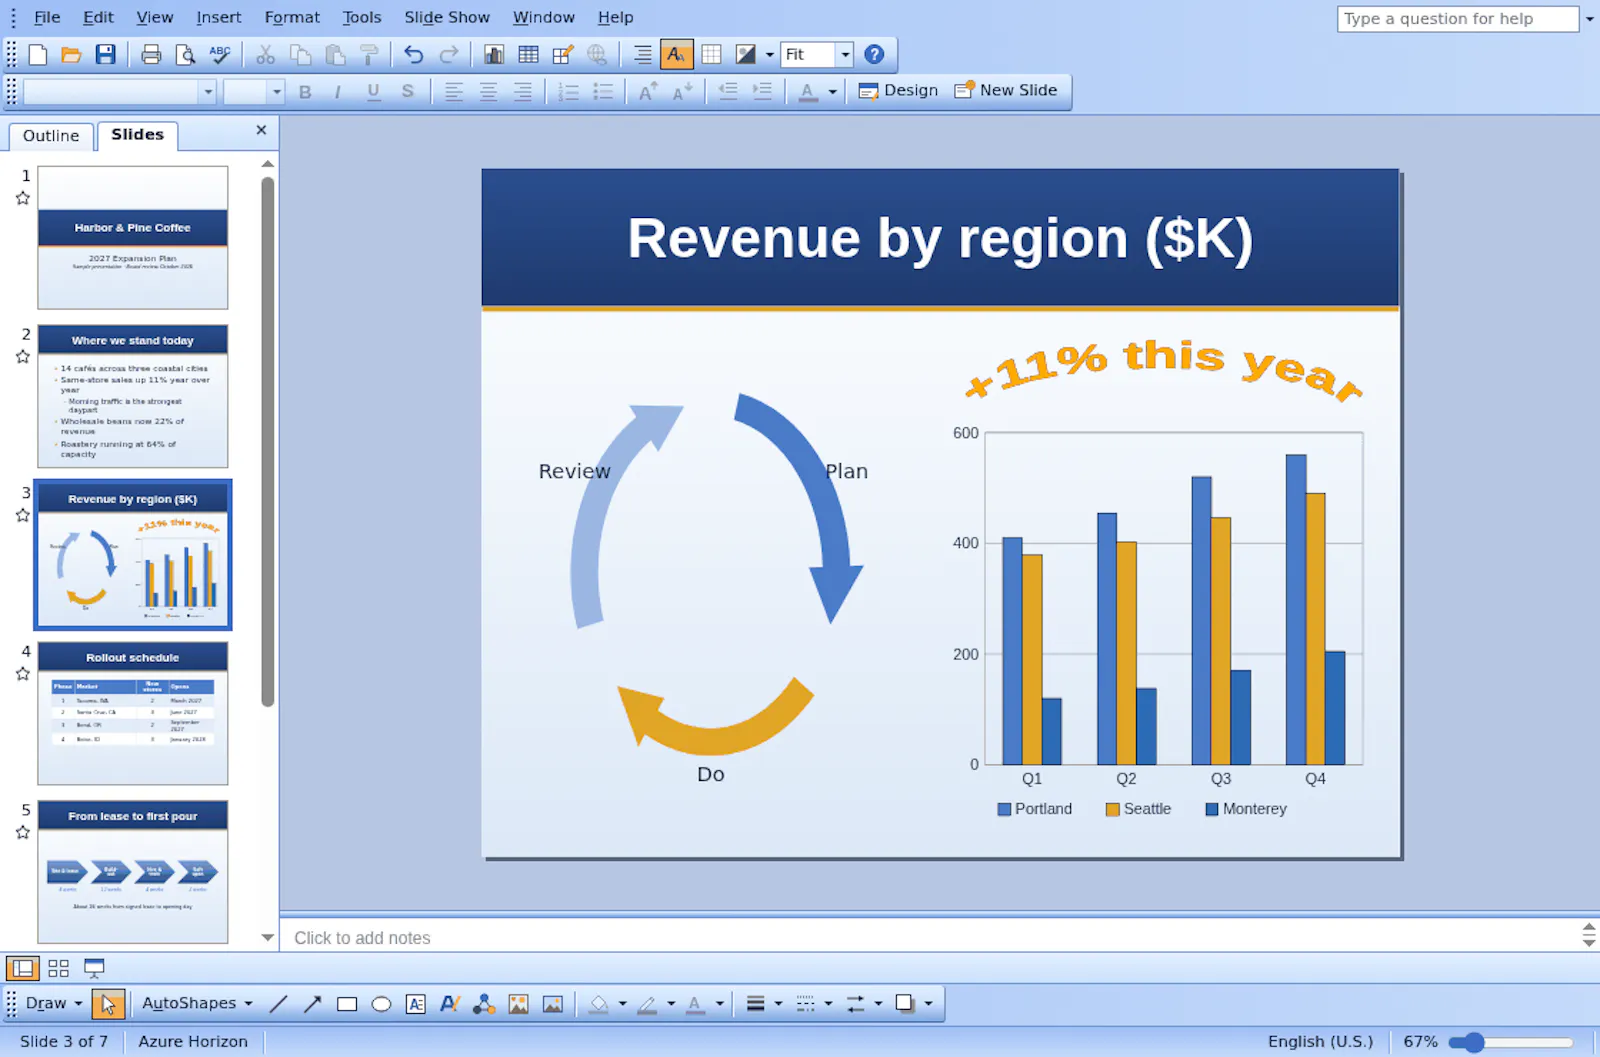This screenshot has width=1600, height=1057.
Task: Click the Undo arrow icon
Action: (x=414, y=54)
